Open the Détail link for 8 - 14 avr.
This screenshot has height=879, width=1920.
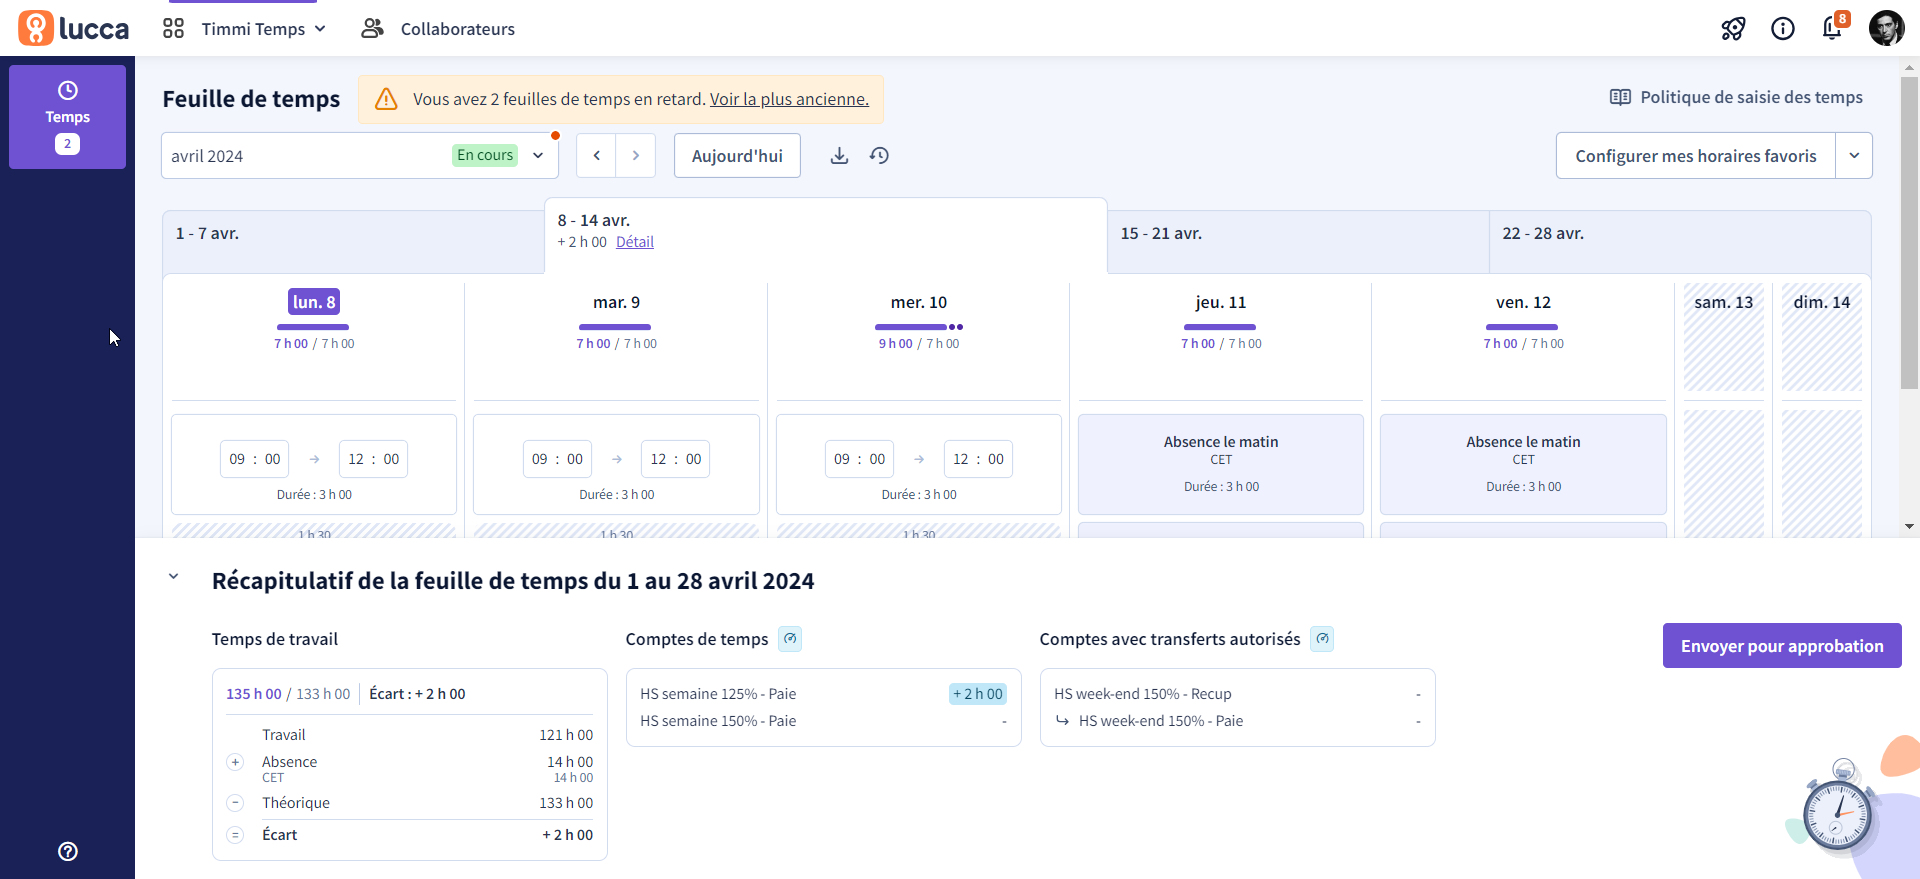635,242
